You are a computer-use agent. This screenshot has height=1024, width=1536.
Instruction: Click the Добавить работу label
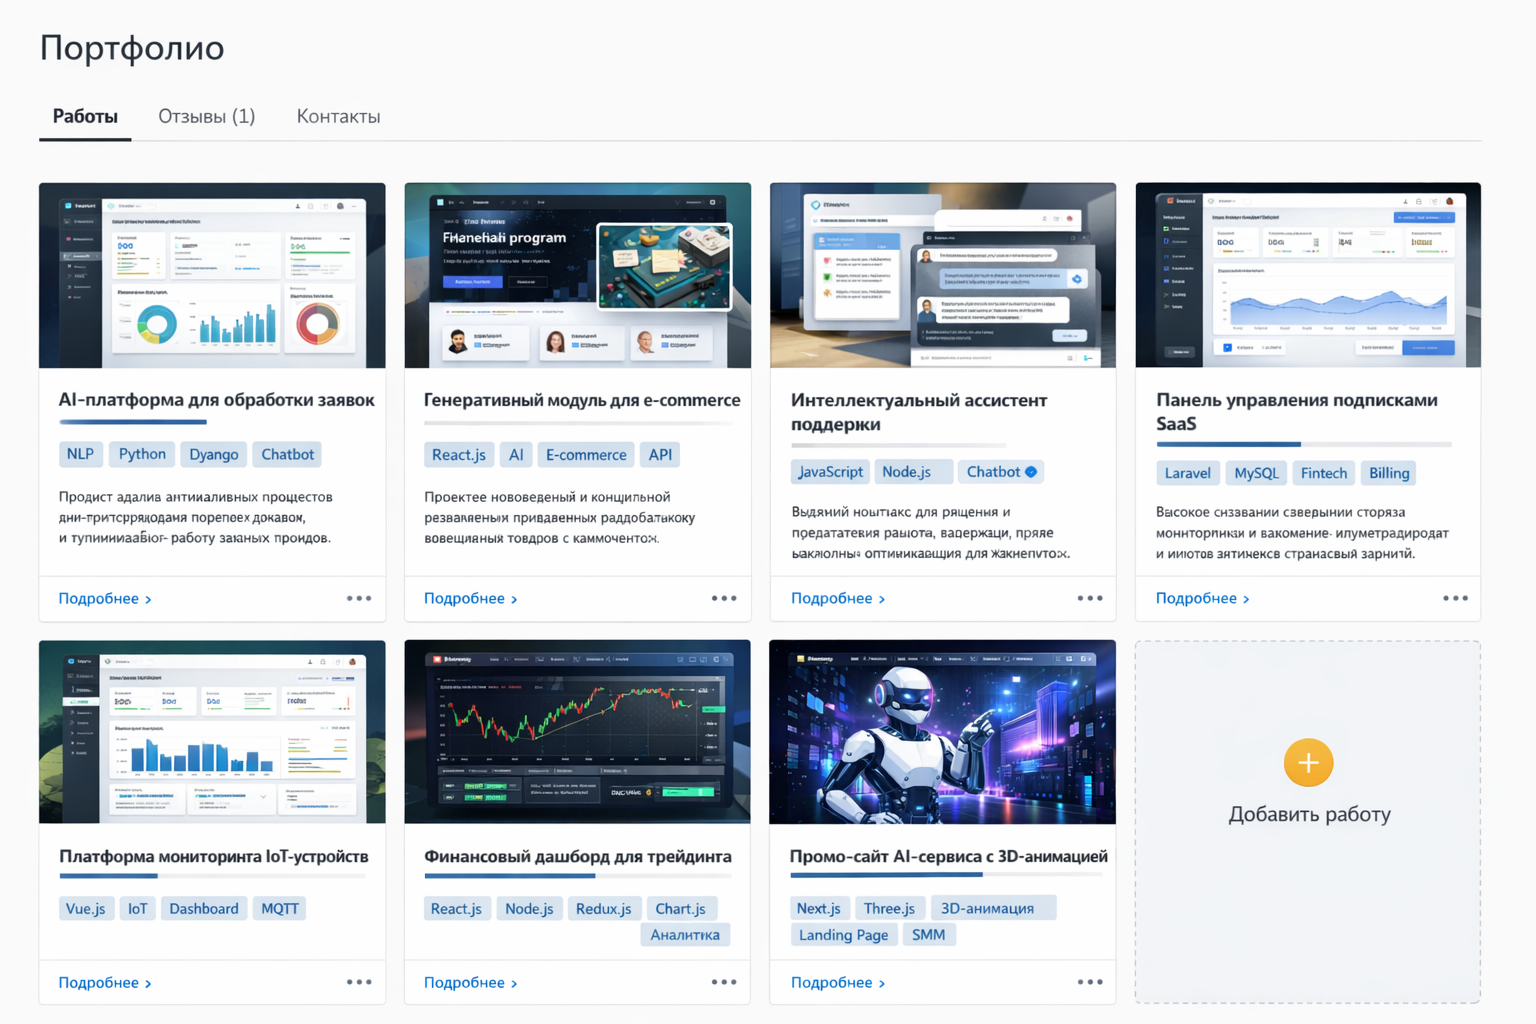pyautogui.click(x=1309, y=814)
